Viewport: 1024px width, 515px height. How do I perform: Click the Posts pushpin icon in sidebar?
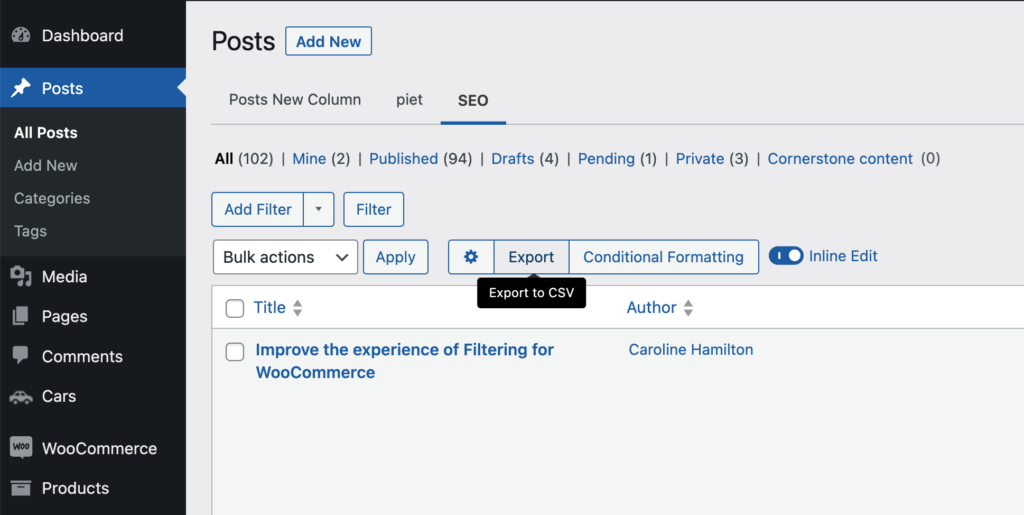tap(21, 88)
